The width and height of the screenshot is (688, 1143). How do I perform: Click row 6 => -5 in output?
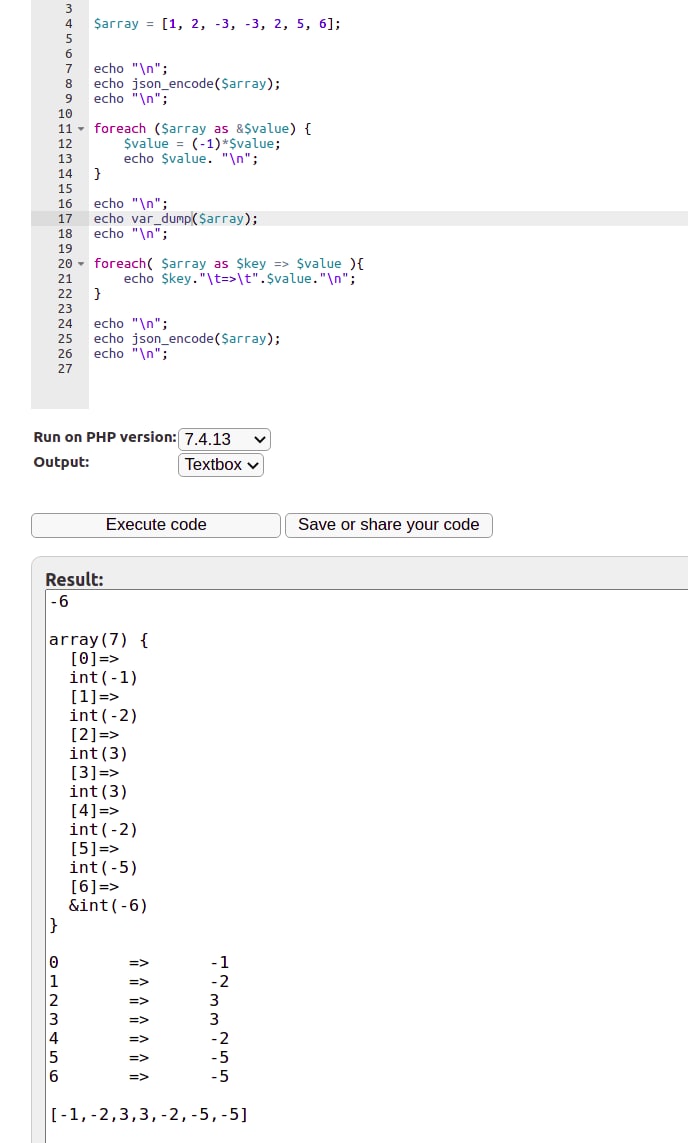[138, 1077]
